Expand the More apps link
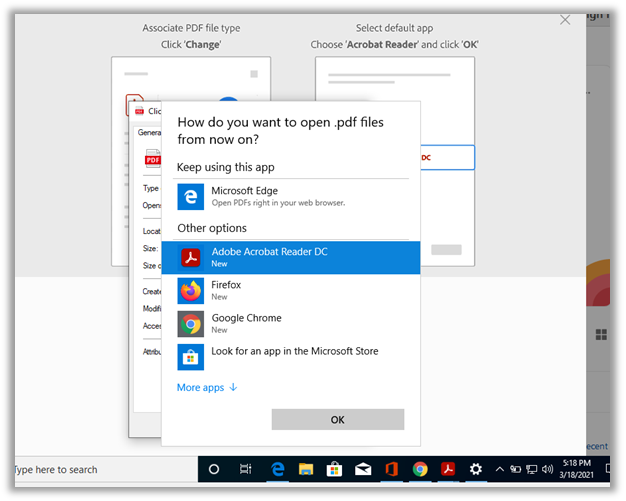Screen dimensions: 626x501 pos(207,387)
